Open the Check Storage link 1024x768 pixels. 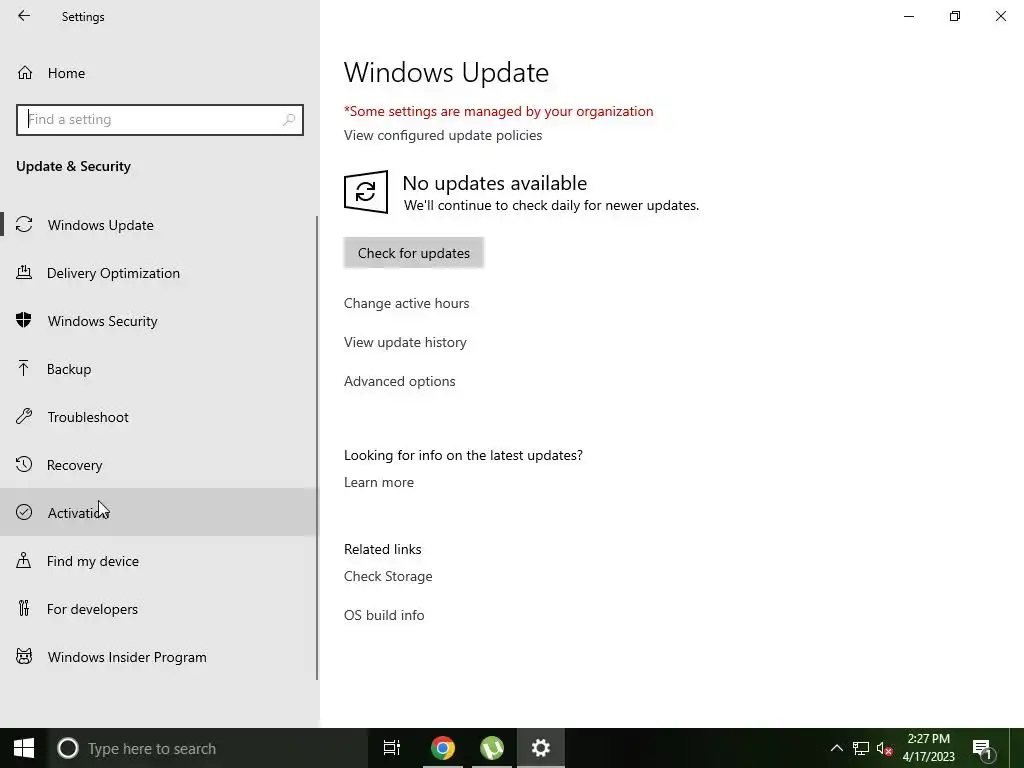pyautogui.click(x=388, y=576)
